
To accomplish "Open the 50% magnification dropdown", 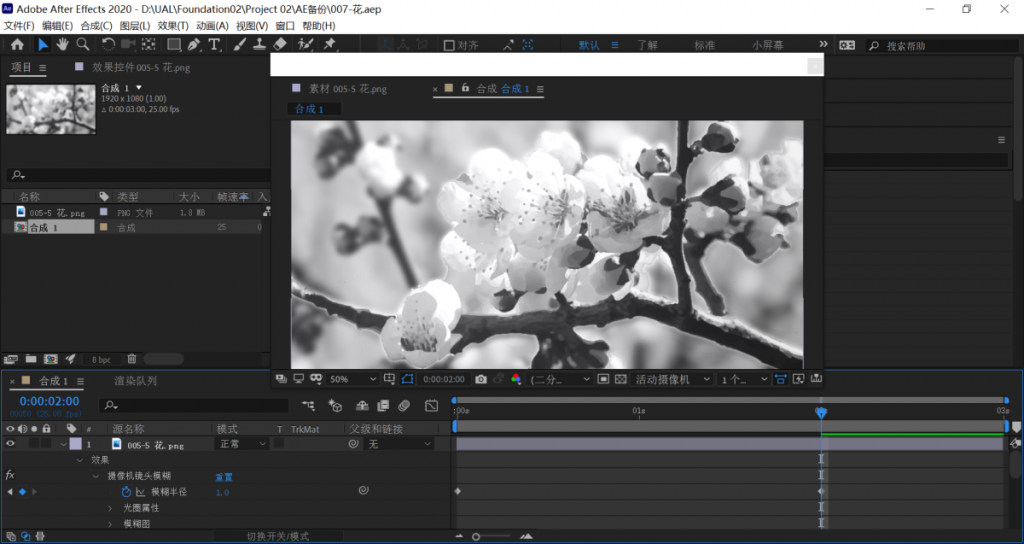I will (353, 379).
